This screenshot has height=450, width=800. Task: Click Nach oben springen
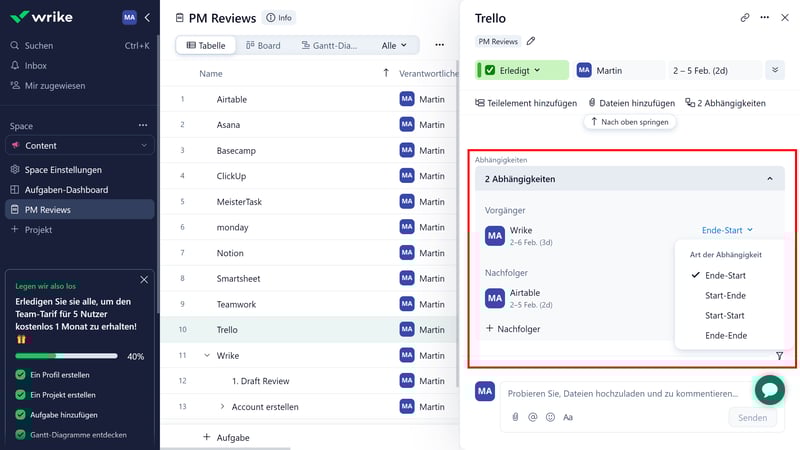(629, 122)
